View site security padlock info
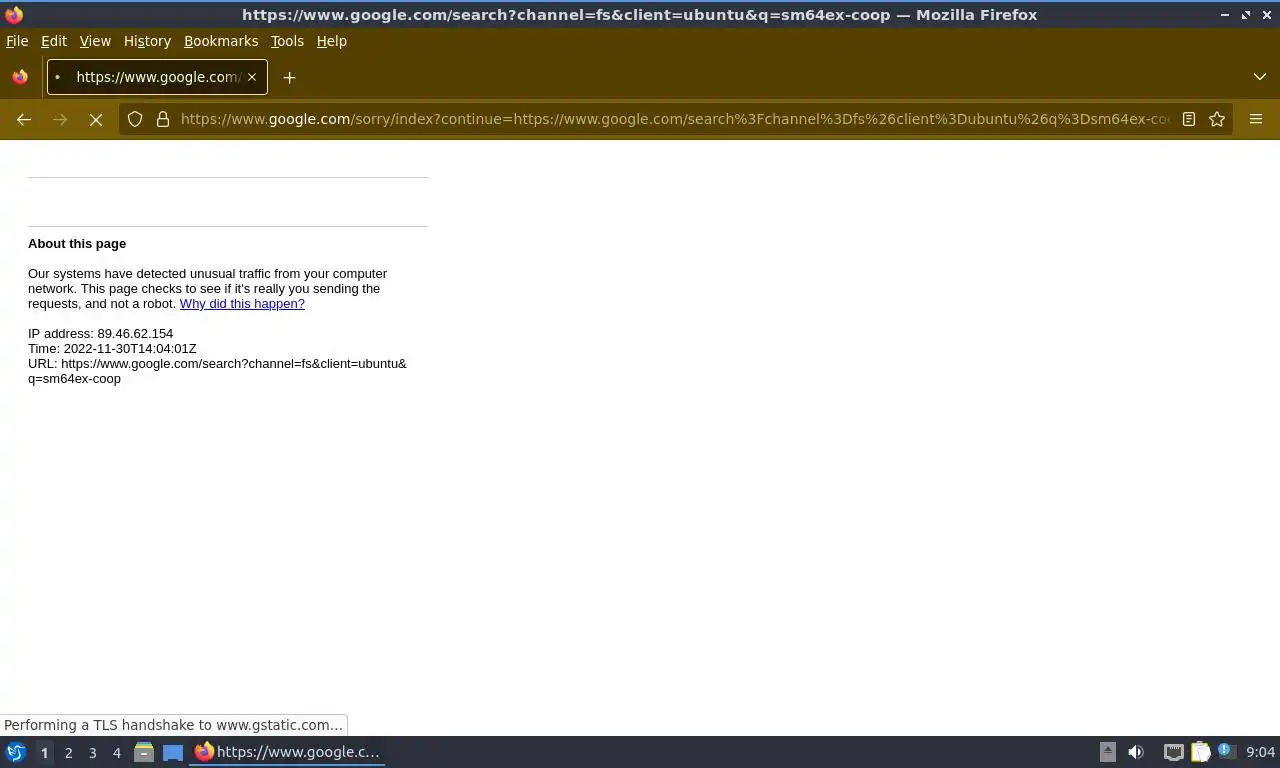Screen dimensions: 1280x768 [163, 119]
